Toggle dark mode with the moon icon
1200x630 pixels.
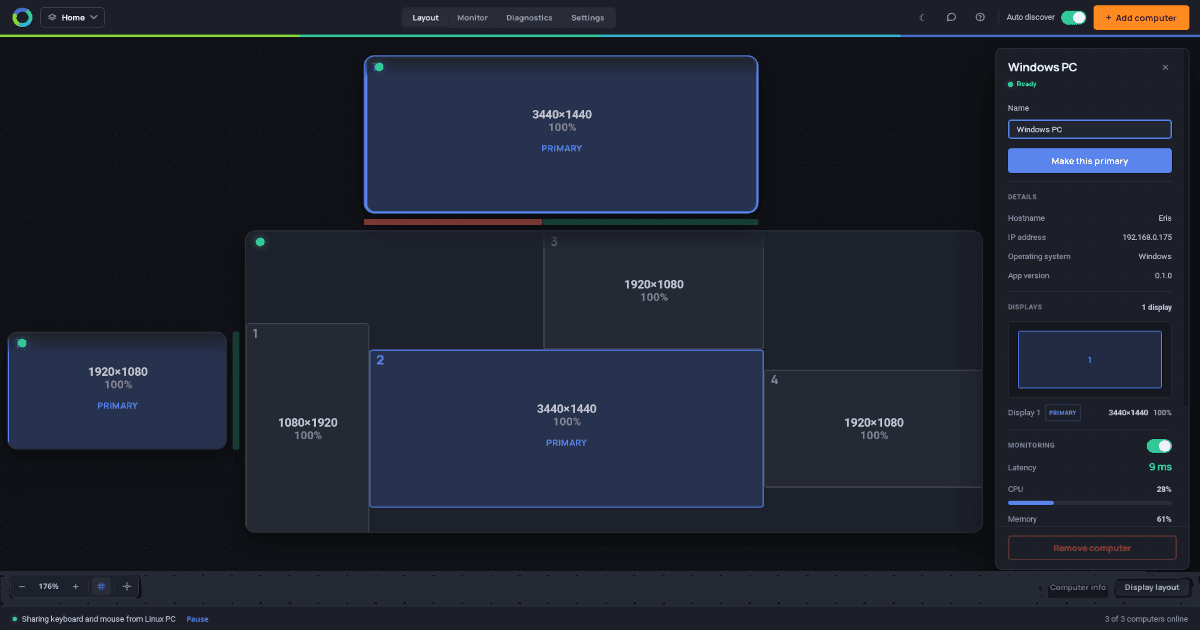click(922, 17)
